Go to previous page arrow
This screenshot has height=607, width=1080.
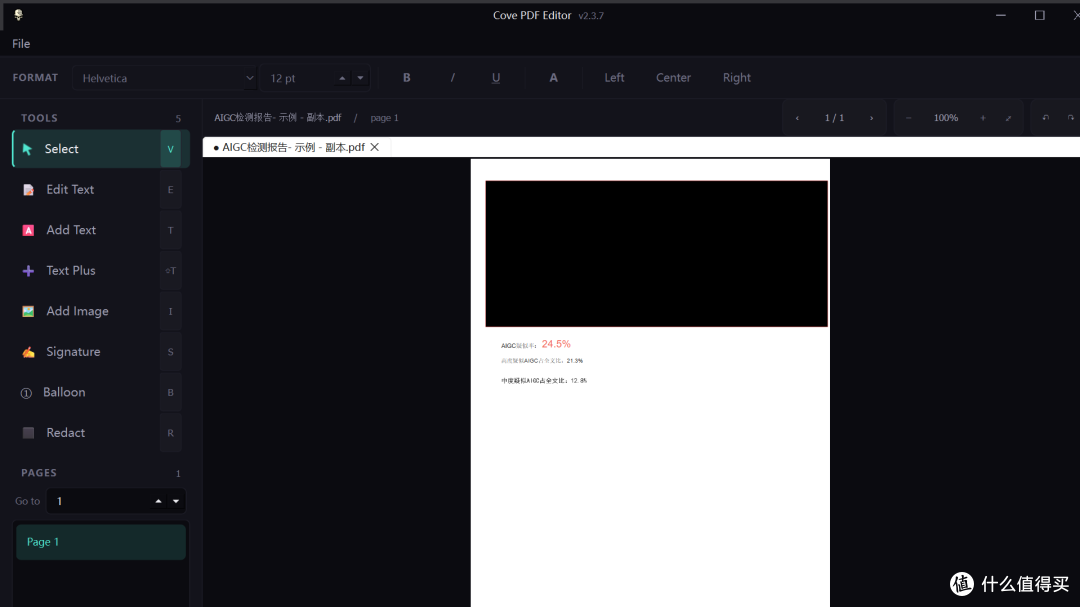797,118
